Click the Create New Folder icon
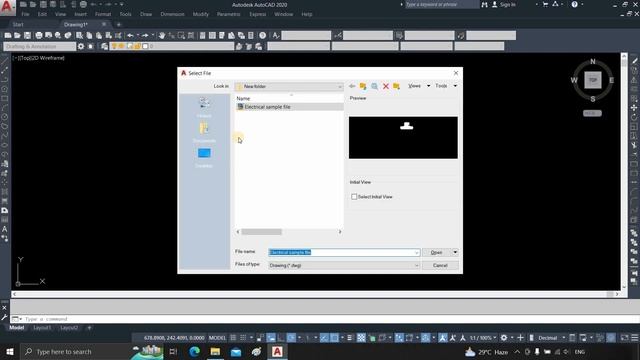Viewport: 640px width, 360px height. pos(396,86)
